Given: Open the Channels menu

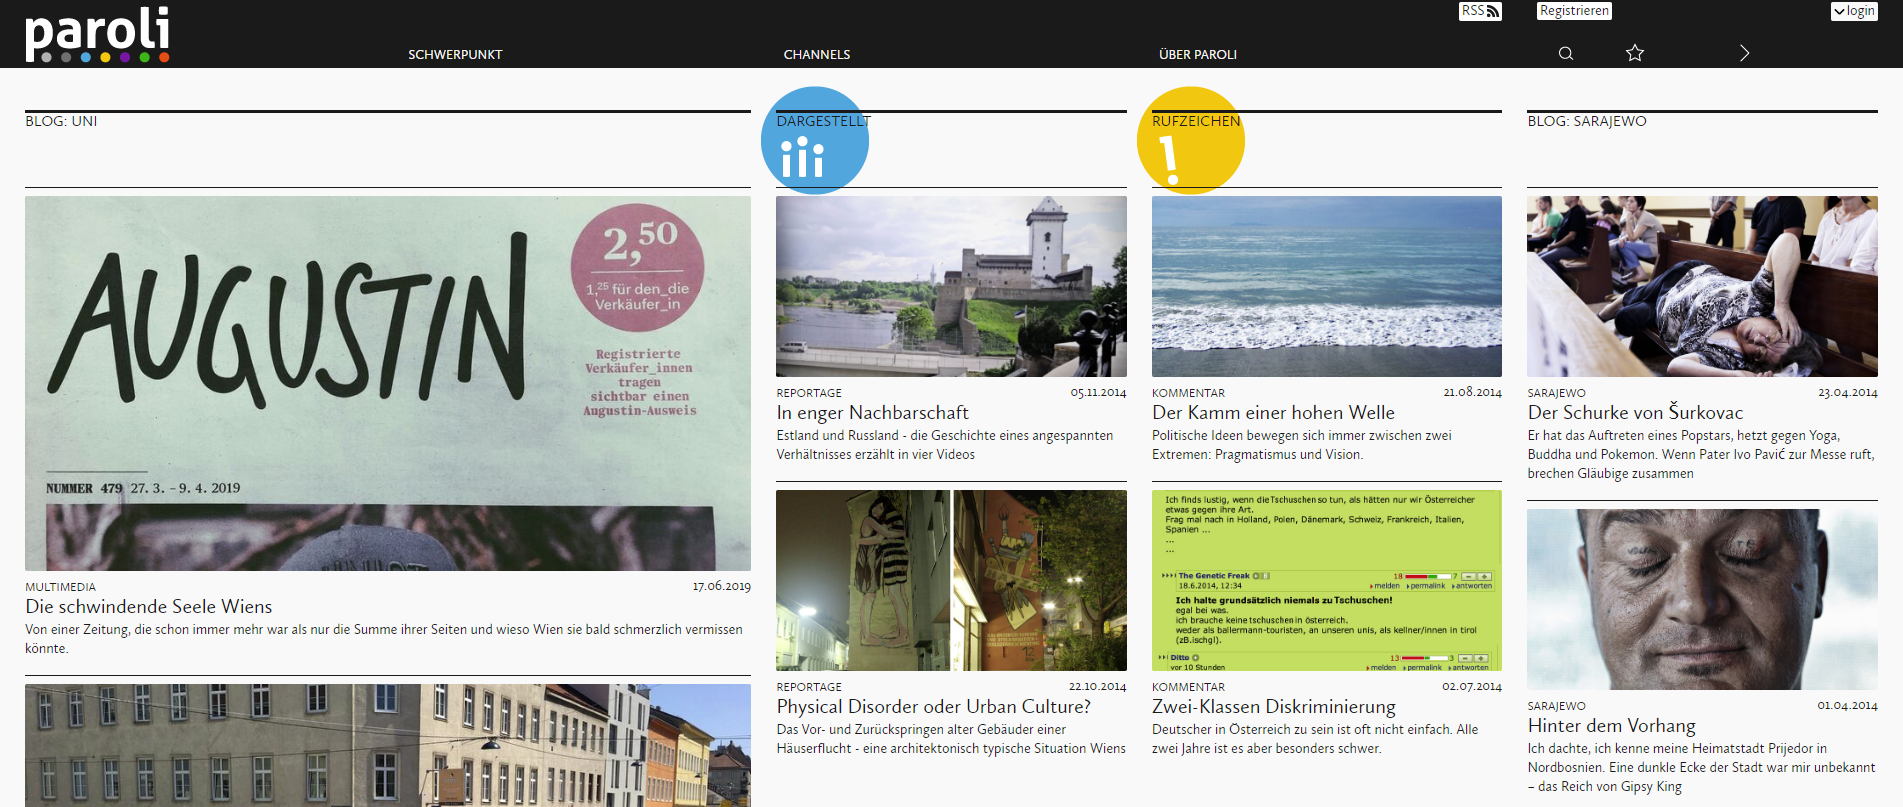Looking at the screenshot, I should coord(817,55).
